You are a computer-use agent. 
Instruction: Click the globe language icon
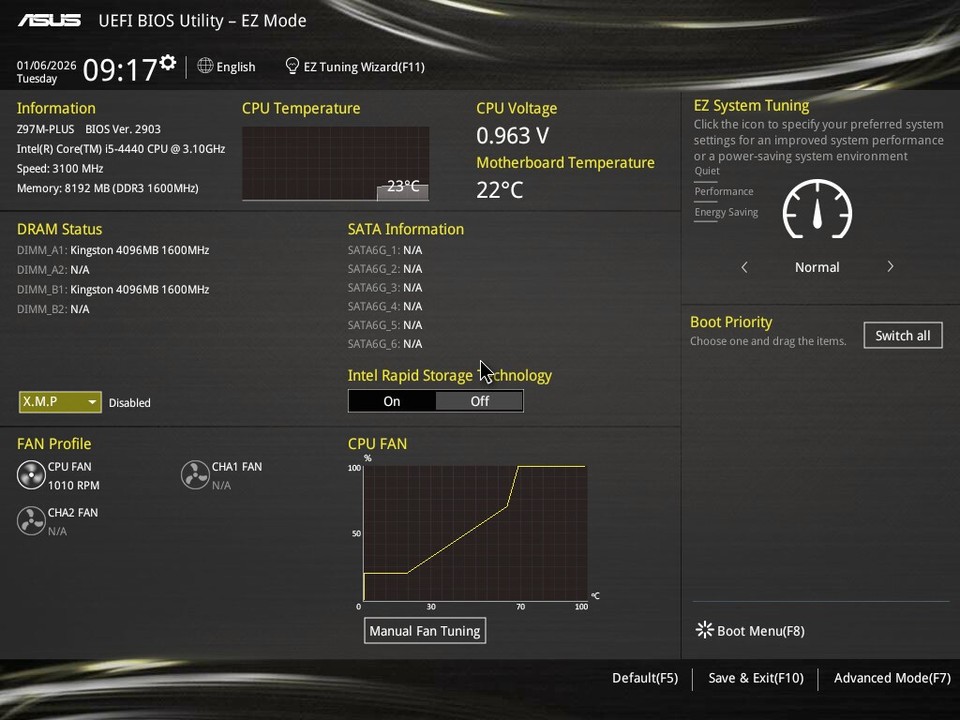click(205, 66)
